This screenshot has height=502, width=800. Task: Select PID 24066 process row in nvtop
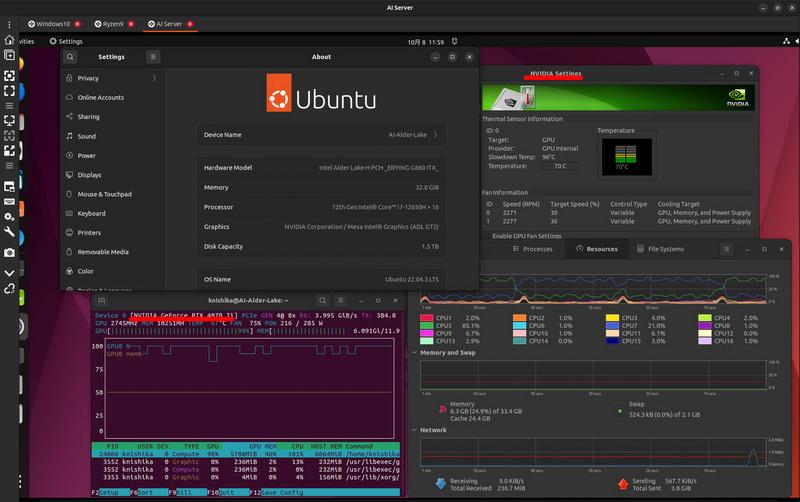(246, 454)
